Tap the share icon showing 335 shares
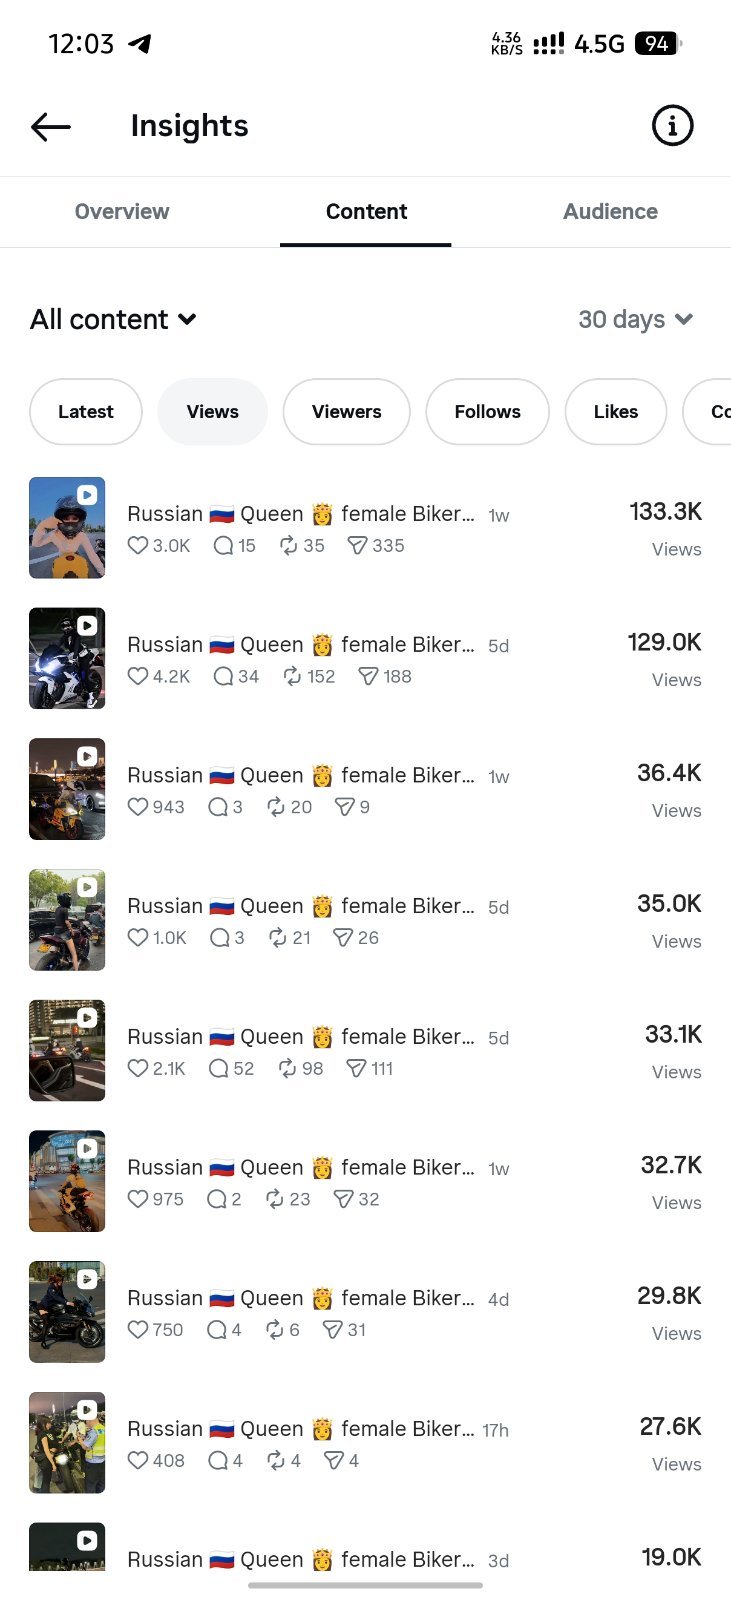This screenshot has width=731, height=1600. coord(357,546)
